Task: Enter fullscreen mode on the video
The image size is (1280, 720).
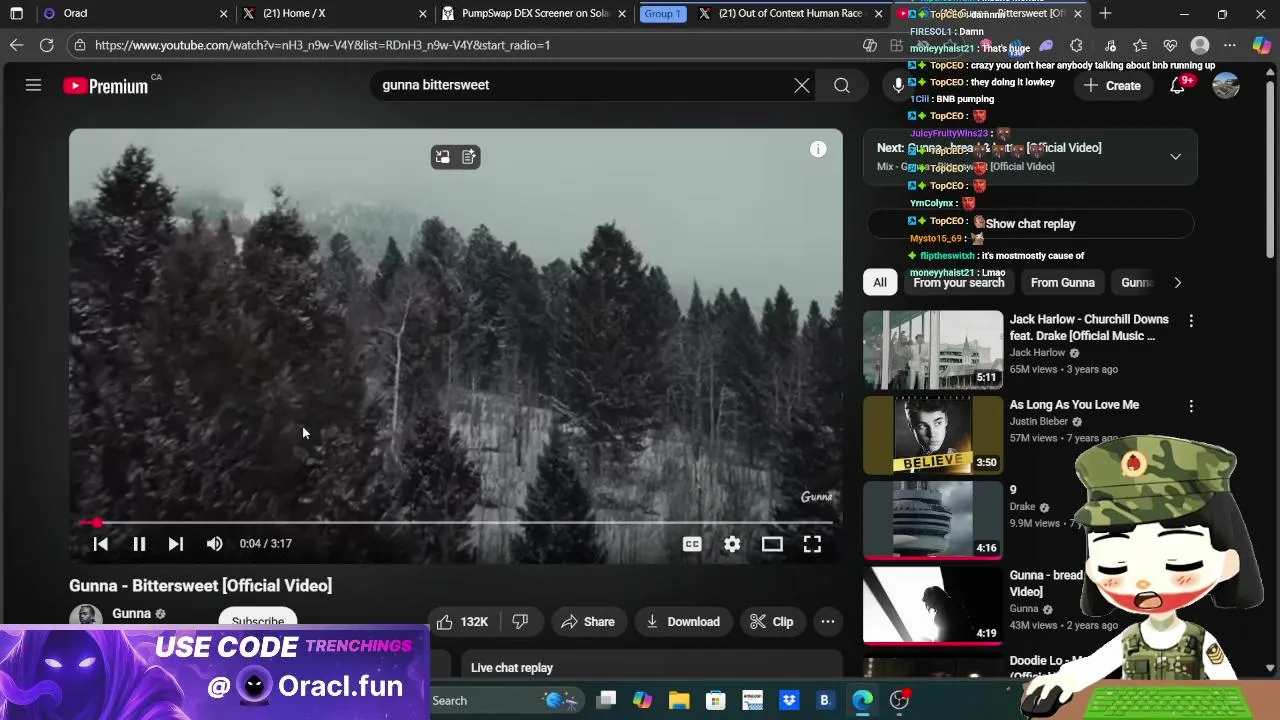Action: coord(812,544)
